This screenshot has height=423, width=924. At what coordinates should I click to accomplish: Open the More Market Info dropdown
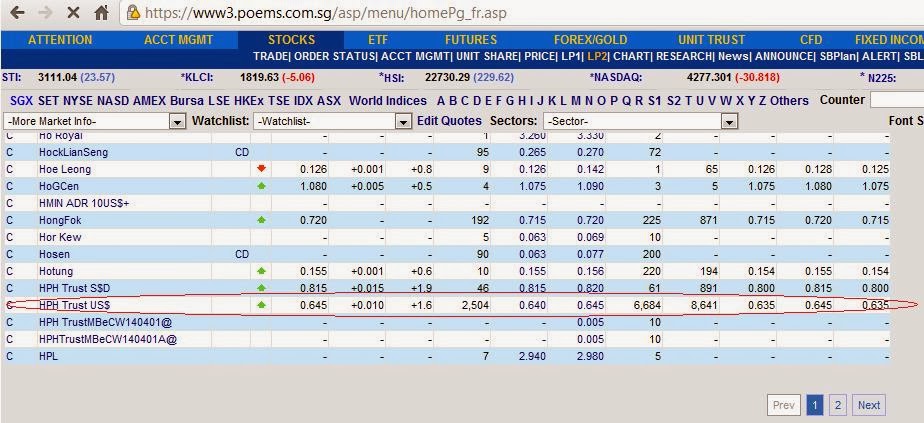pos(94,121)
